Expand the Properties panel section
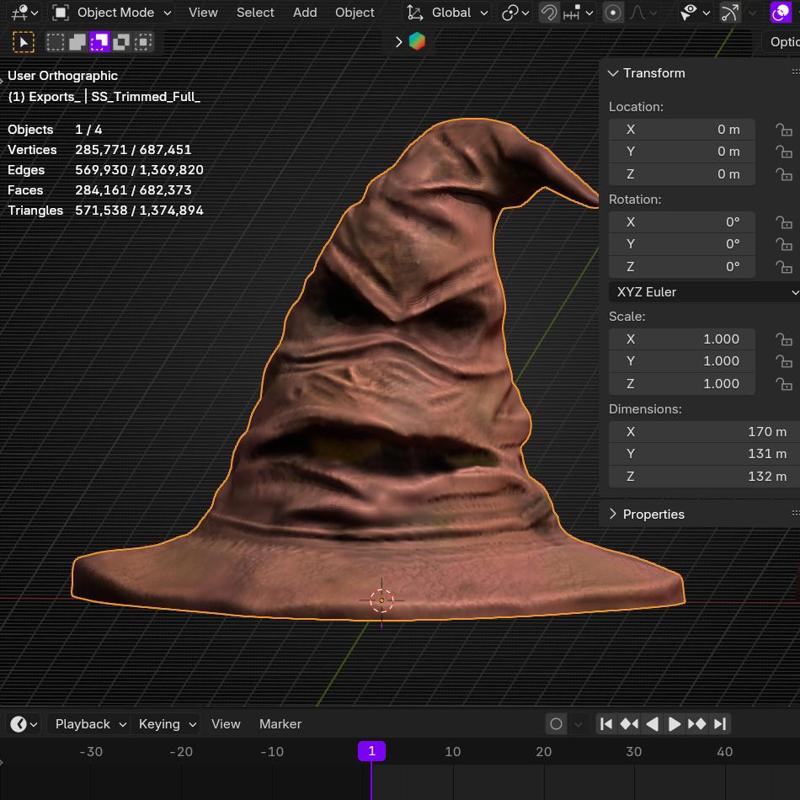Screen dimensions: 800x800 653,514
